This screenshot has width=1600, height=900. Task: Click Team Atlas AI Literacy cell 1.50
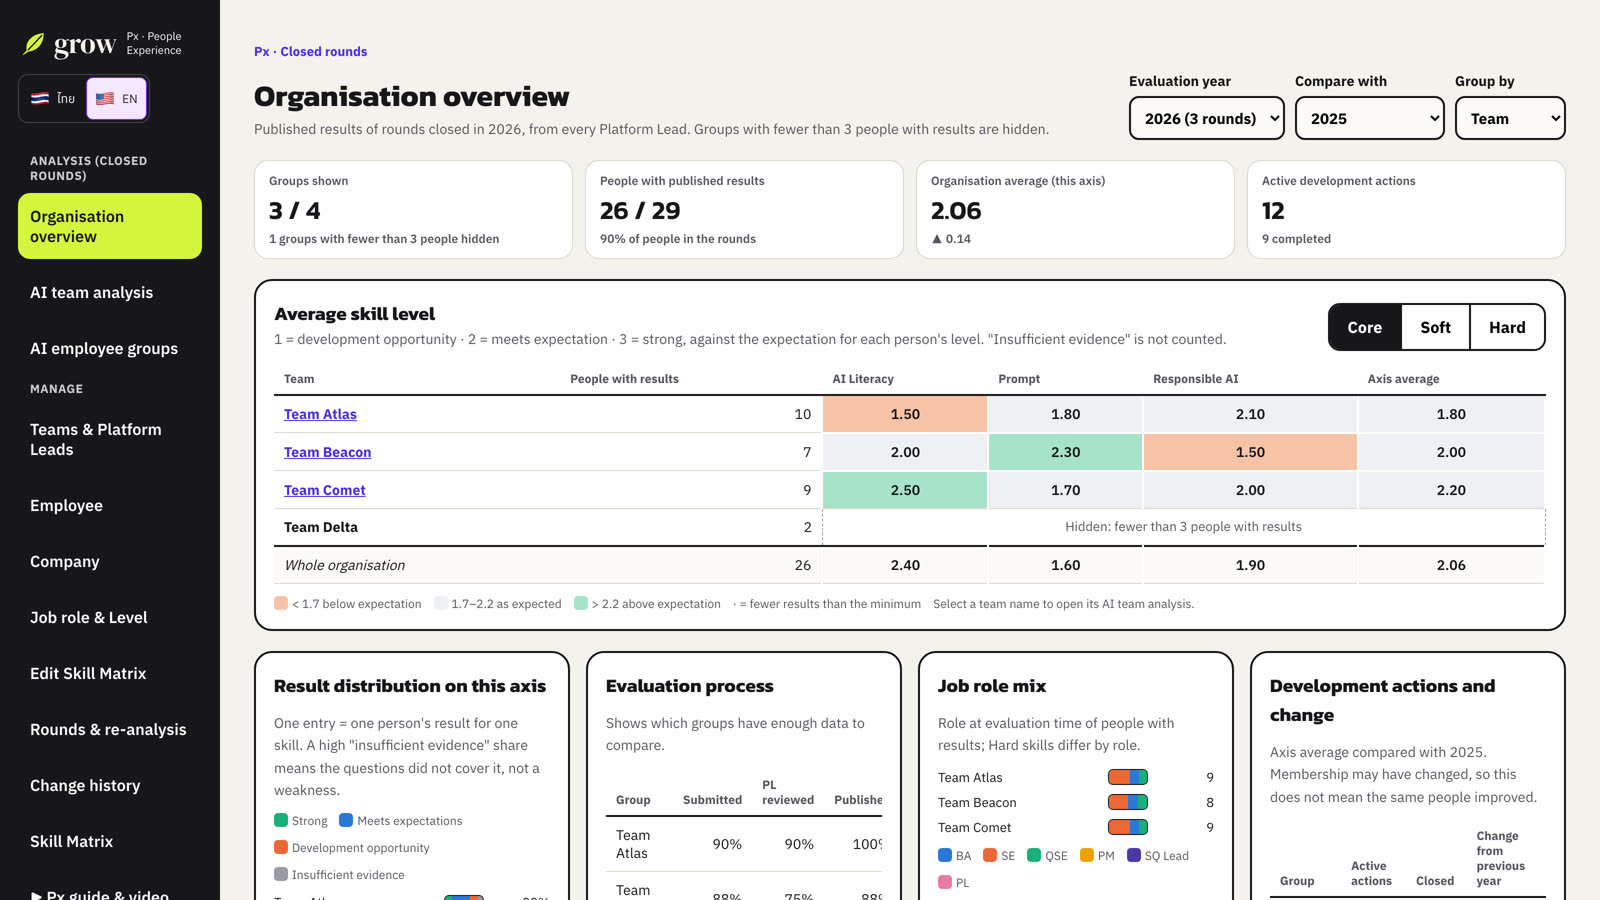pos(905,414)
